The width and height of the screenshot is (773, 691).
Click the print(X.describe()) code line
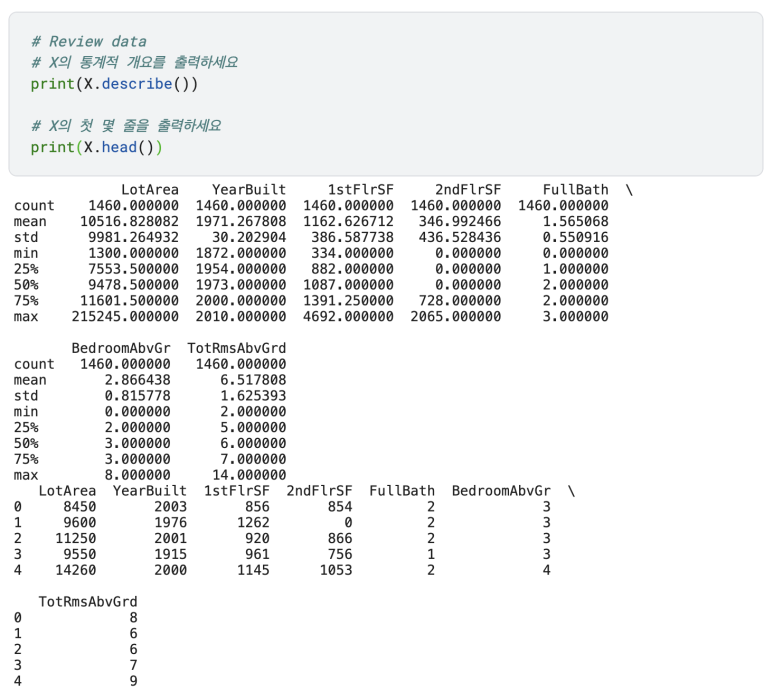pyautogui.click(x=114, y=84)
